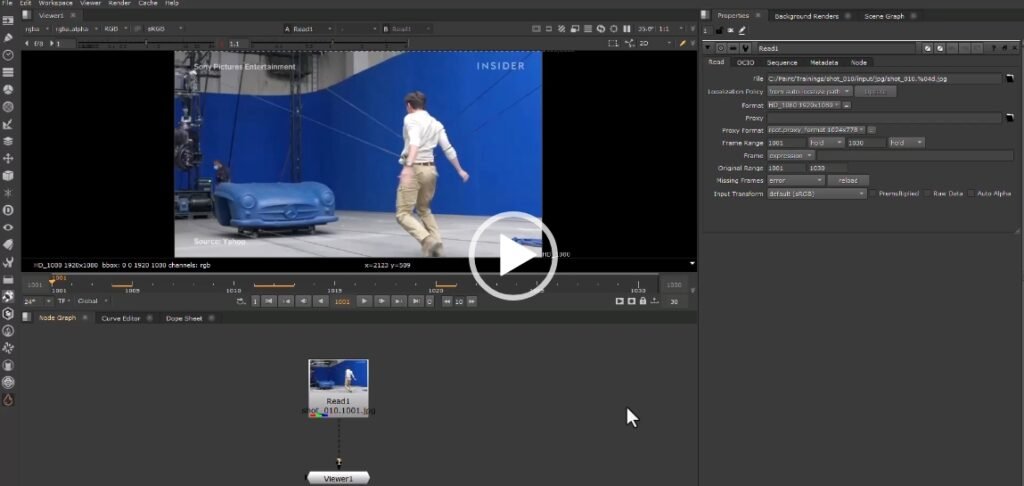
Task: Open the Render menu
Action: pyautogui.click(x=120, y=3)
